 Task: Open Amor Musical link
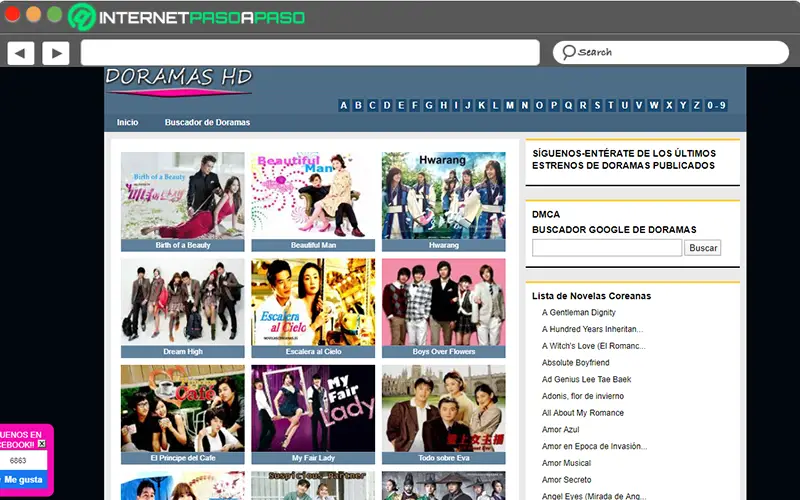point(566,463)
